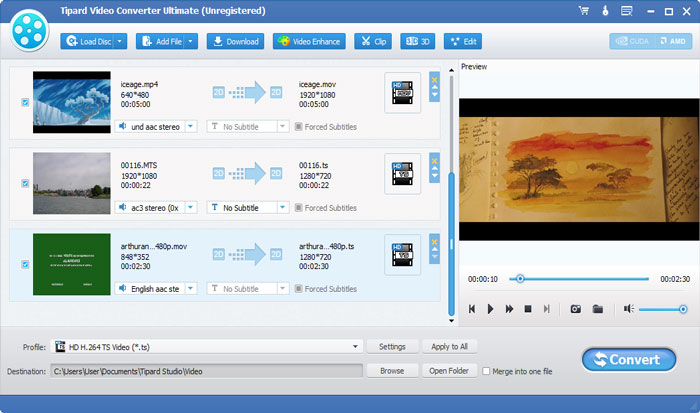Open snapshot folder icon in preview
The height and width of the screenshot is (413, 700).
(597, 309)
